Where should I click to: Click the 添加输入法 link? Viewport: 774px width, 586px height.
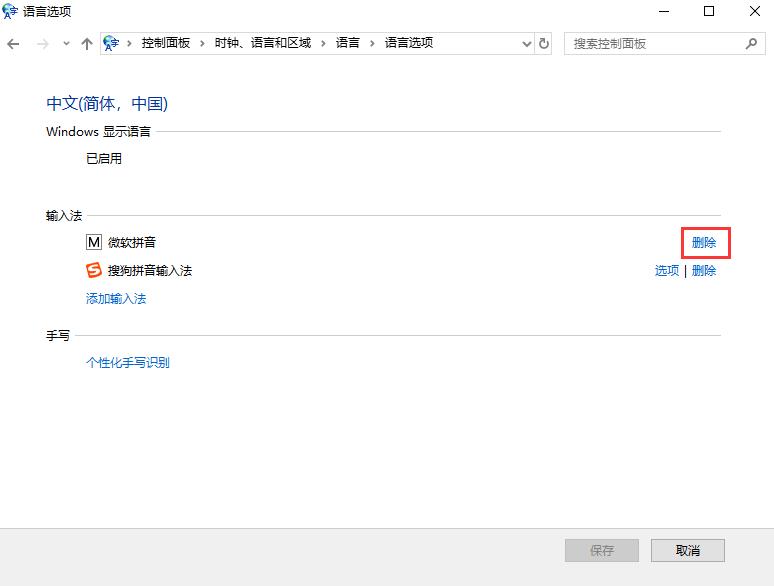coord(116,298)
